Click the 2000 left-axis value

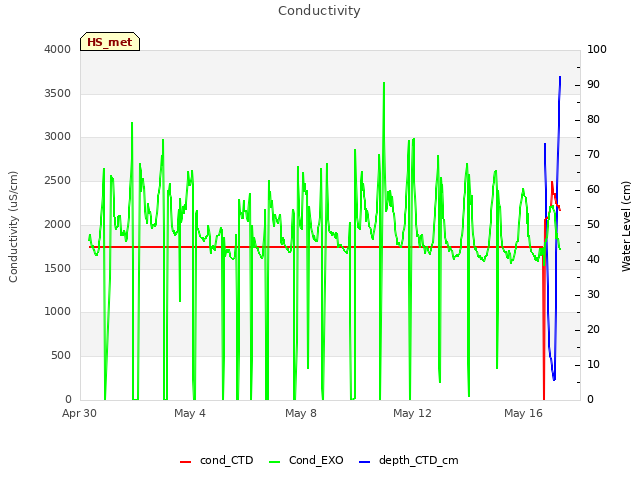coord(58,224)
